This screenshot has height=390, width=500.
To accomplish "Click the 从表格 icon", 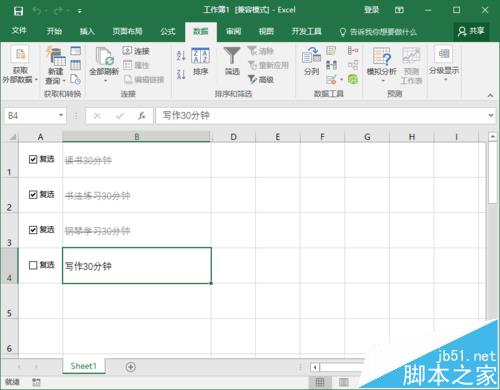I will [76, 65].
